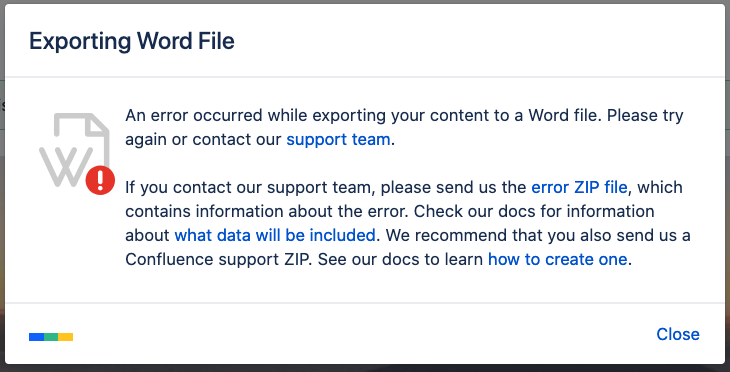
Task: Click the dimmed page backdrop below the dialog
Action: coord(365,368)
